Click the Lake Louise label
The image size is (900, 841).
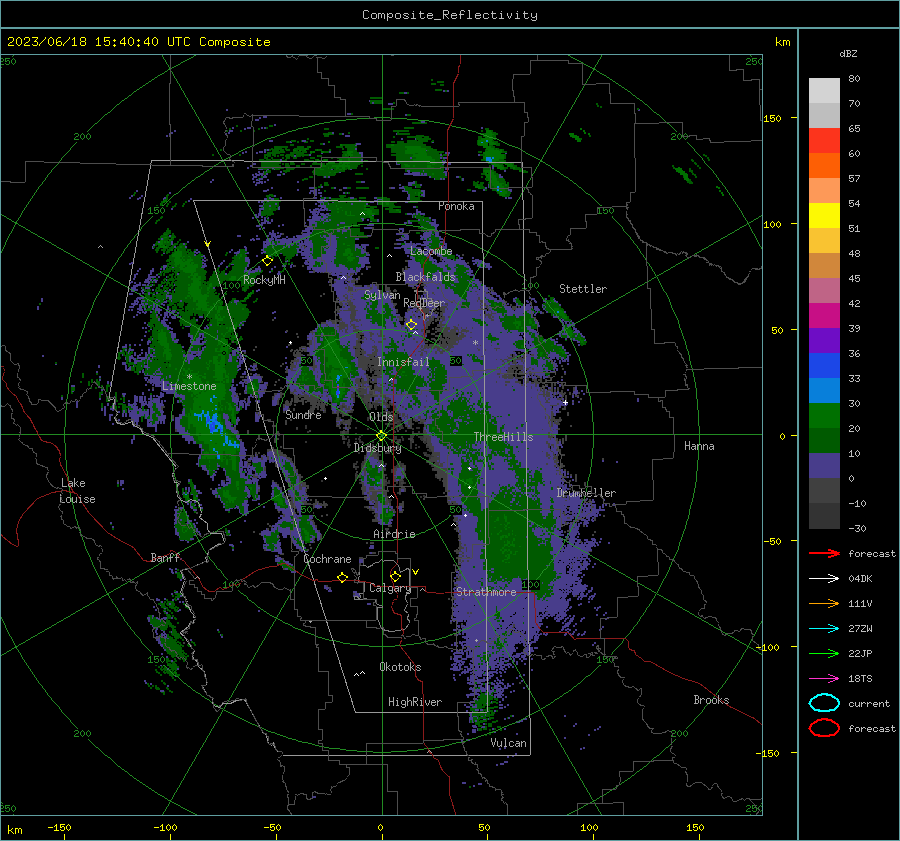pyautogui.click(x=77, y=491)
